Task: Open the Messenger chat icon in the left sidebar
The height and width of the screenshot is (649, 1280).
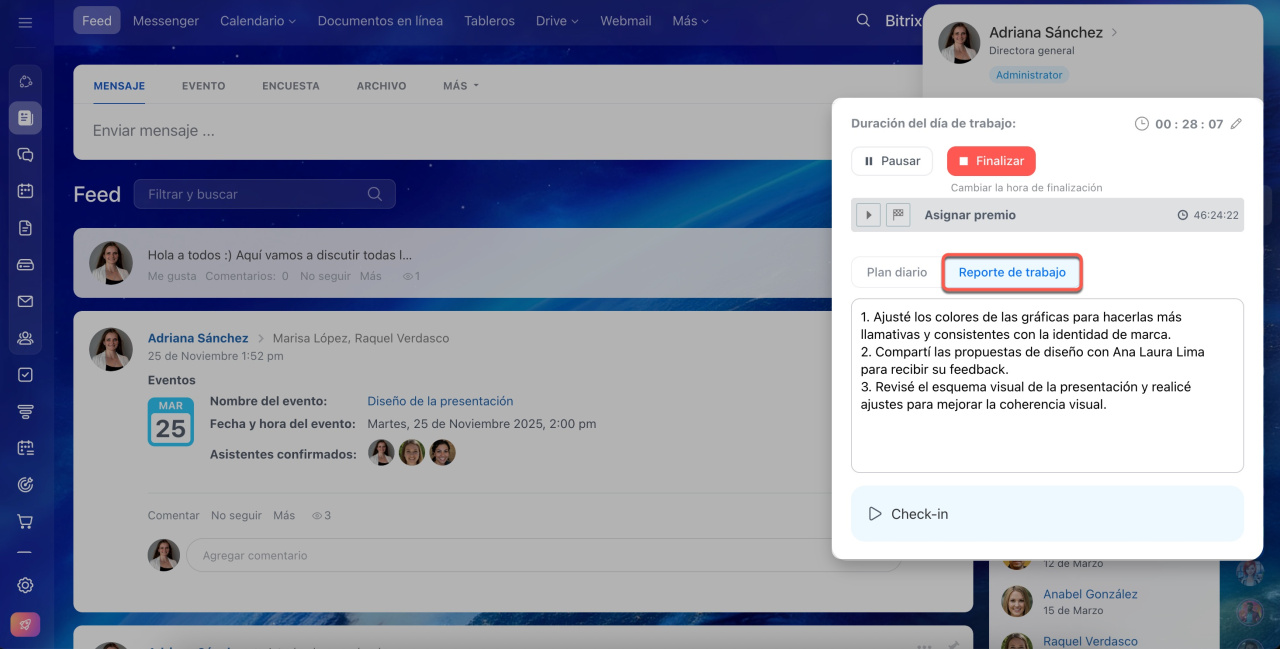Action: coord(25,154)
